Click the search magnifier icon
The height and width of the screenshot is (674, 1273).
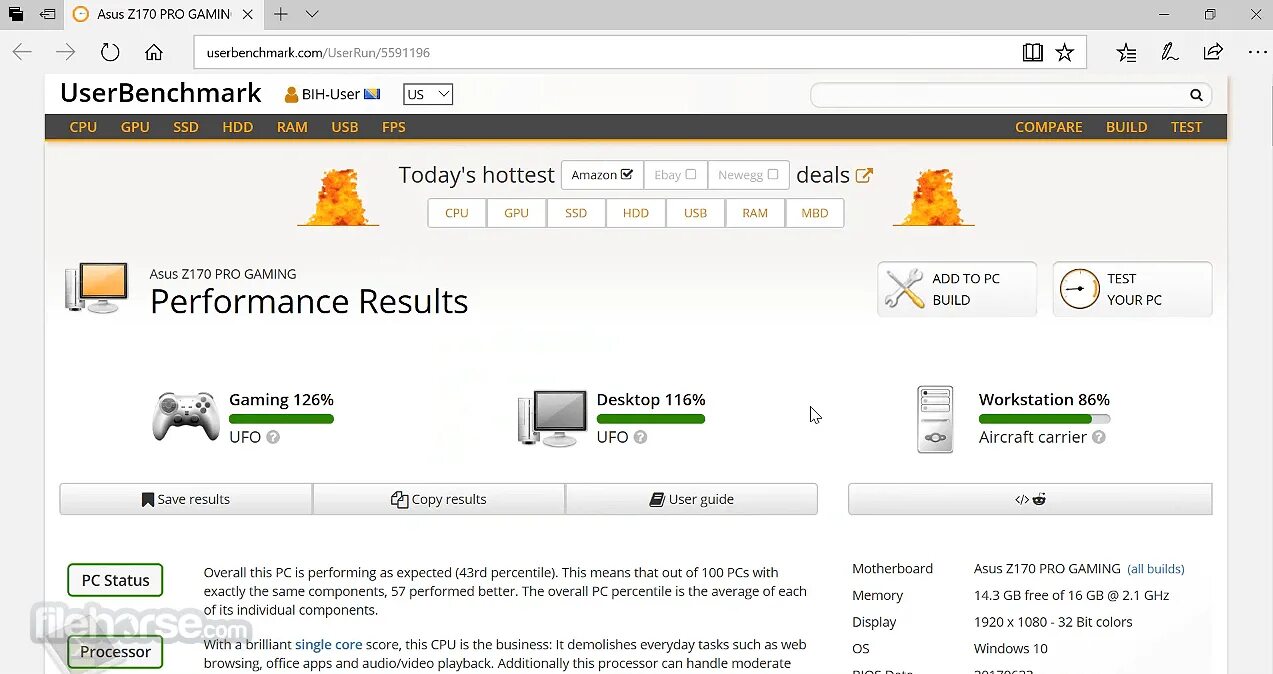1196,95
